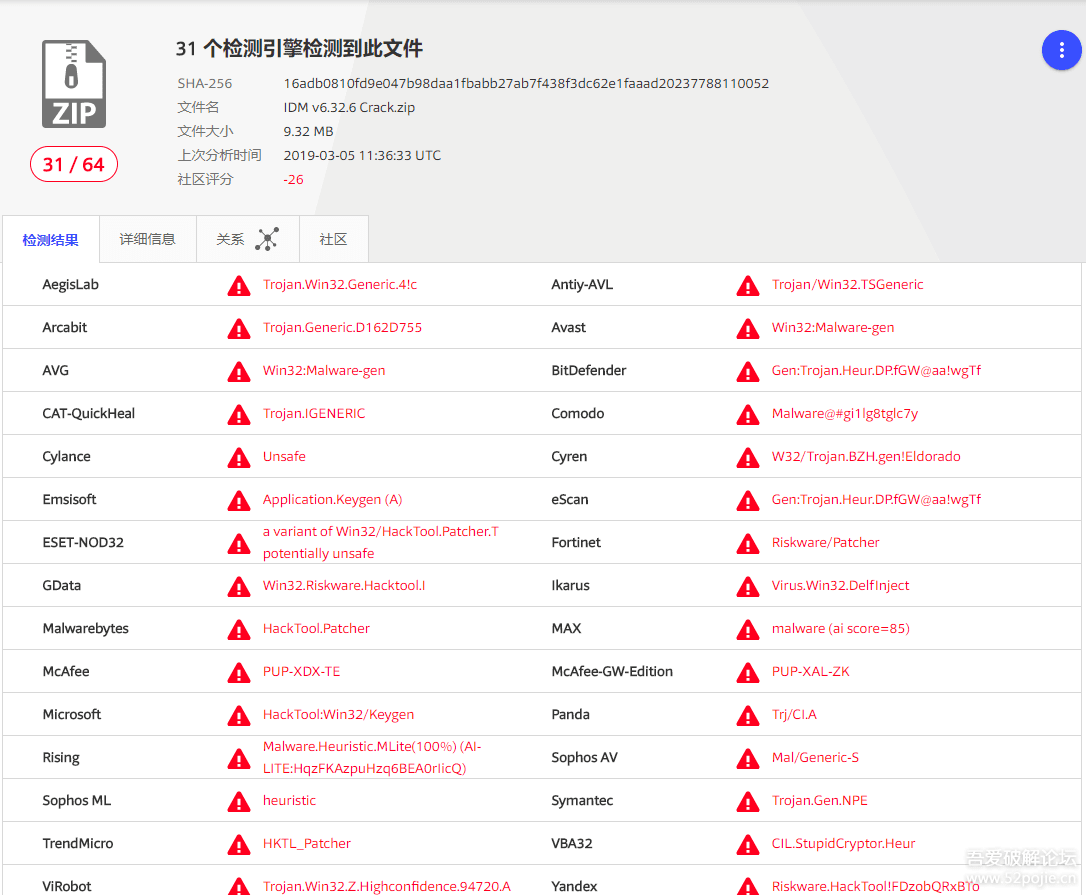Click the HKTL_Patcher result for TrendMicro
The width and height of the screenshot is (1086, 895).
[307, 843]
